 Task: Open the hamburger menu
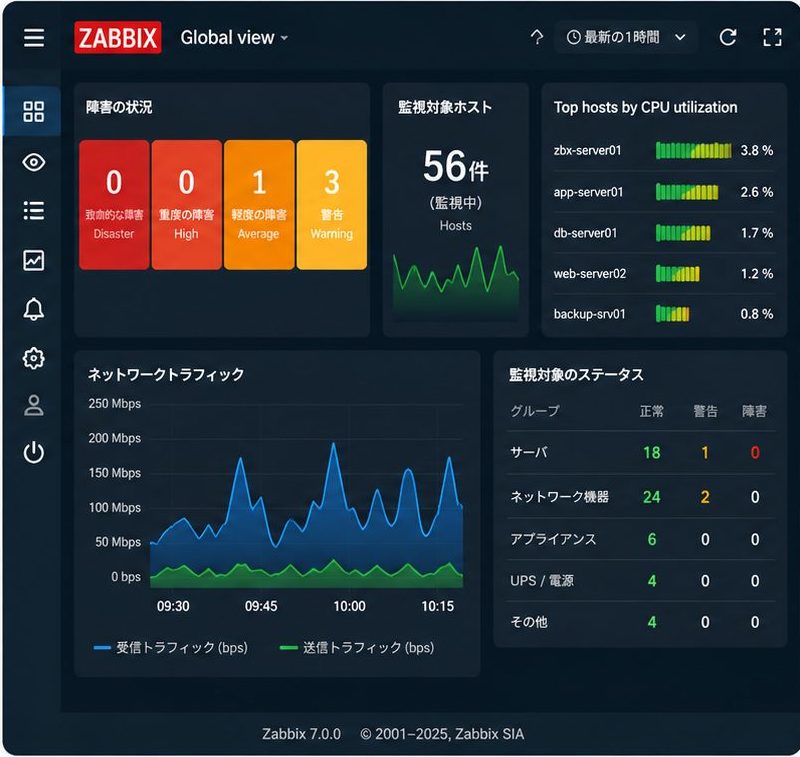tap(34, 37)
